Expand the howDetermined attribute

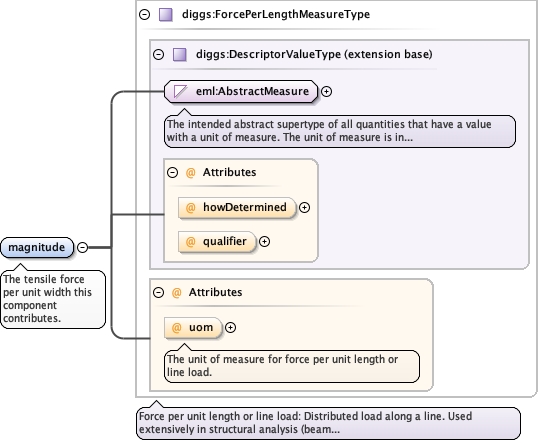click(x=304, y=208)
